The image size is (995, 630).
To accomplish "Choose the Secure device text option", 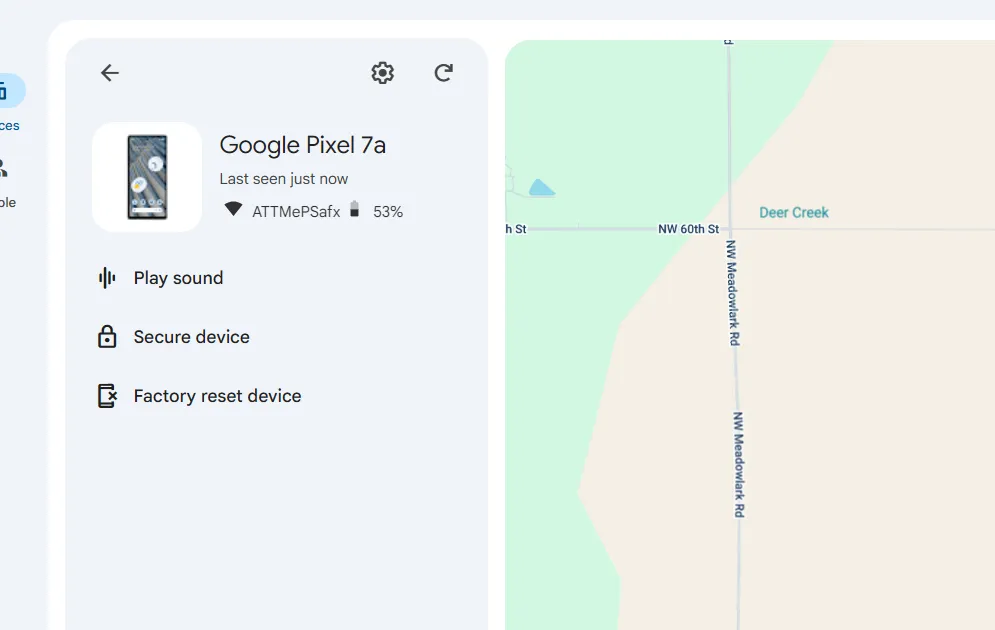I will click(192, 337).
